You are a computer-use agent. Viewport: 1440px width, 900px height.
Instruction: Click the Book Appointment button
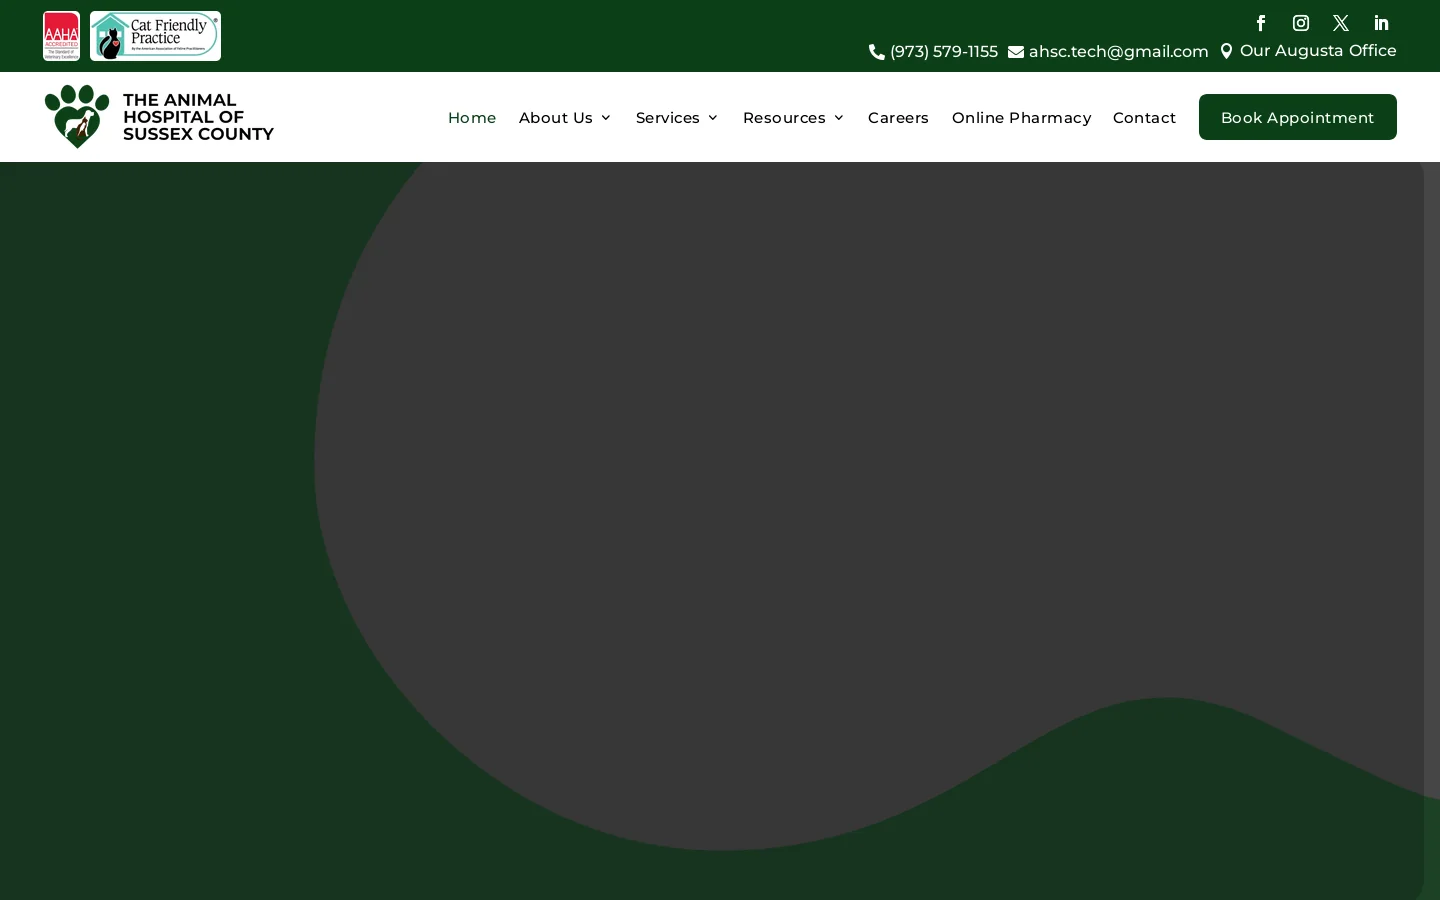1298,117
